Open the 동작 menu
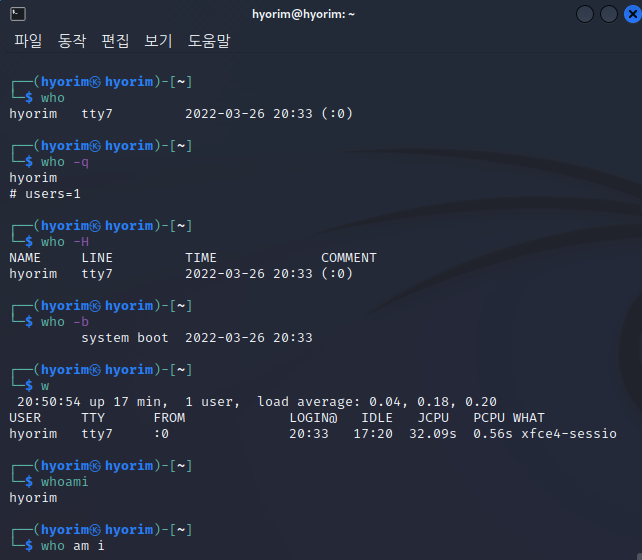Viewport: 642px width, 560px height. [x=72, y=41]
